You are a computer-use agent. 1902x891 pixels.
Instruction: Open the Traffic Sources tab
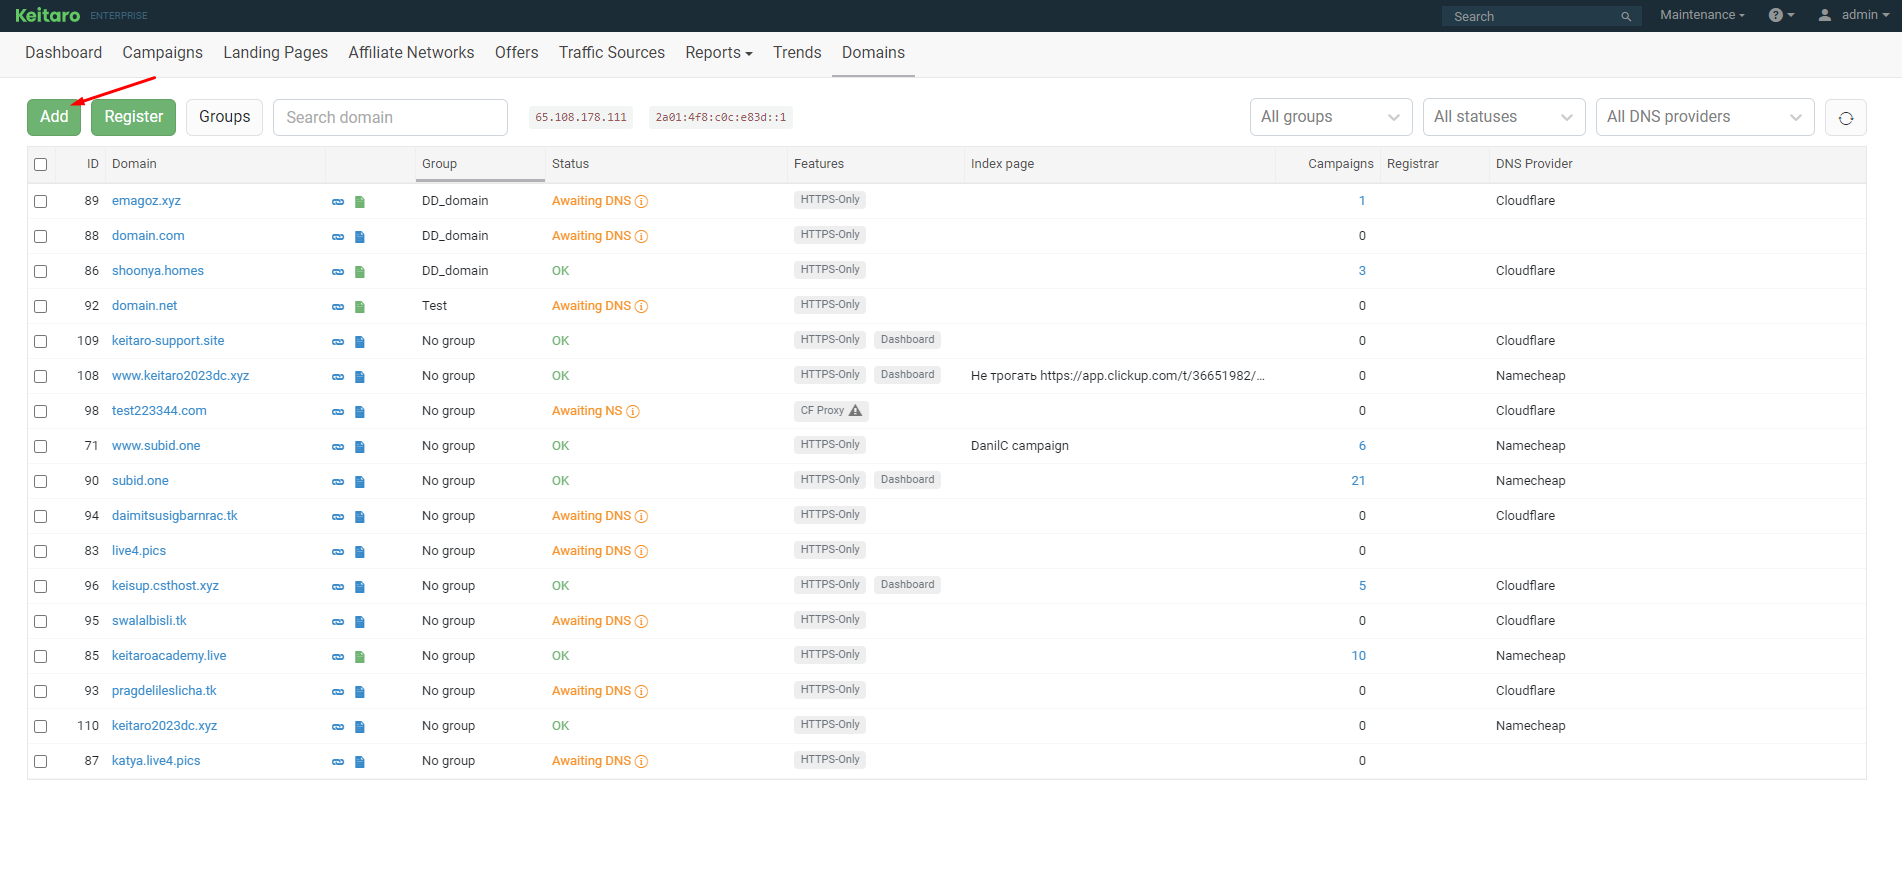click(612, 53)
